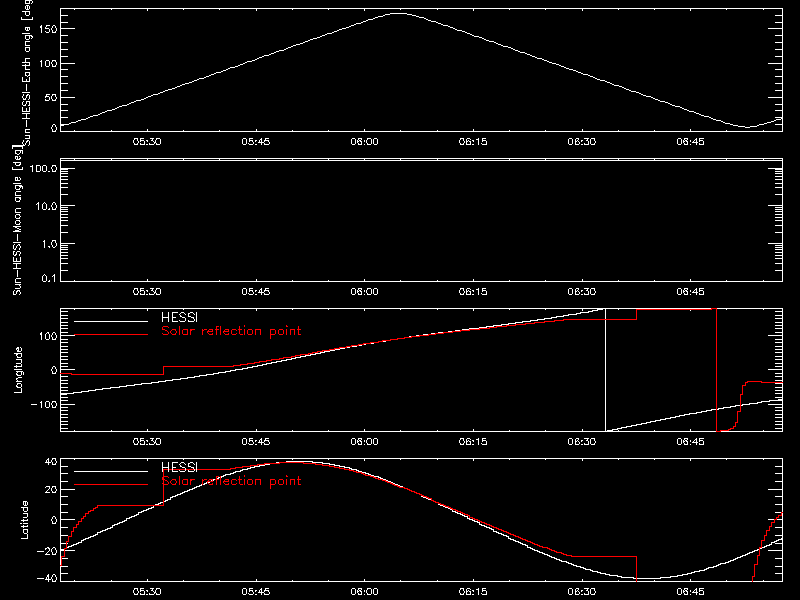Click the 20 tick on Latitude axis
800x600 pixels.
pos(51,490)
